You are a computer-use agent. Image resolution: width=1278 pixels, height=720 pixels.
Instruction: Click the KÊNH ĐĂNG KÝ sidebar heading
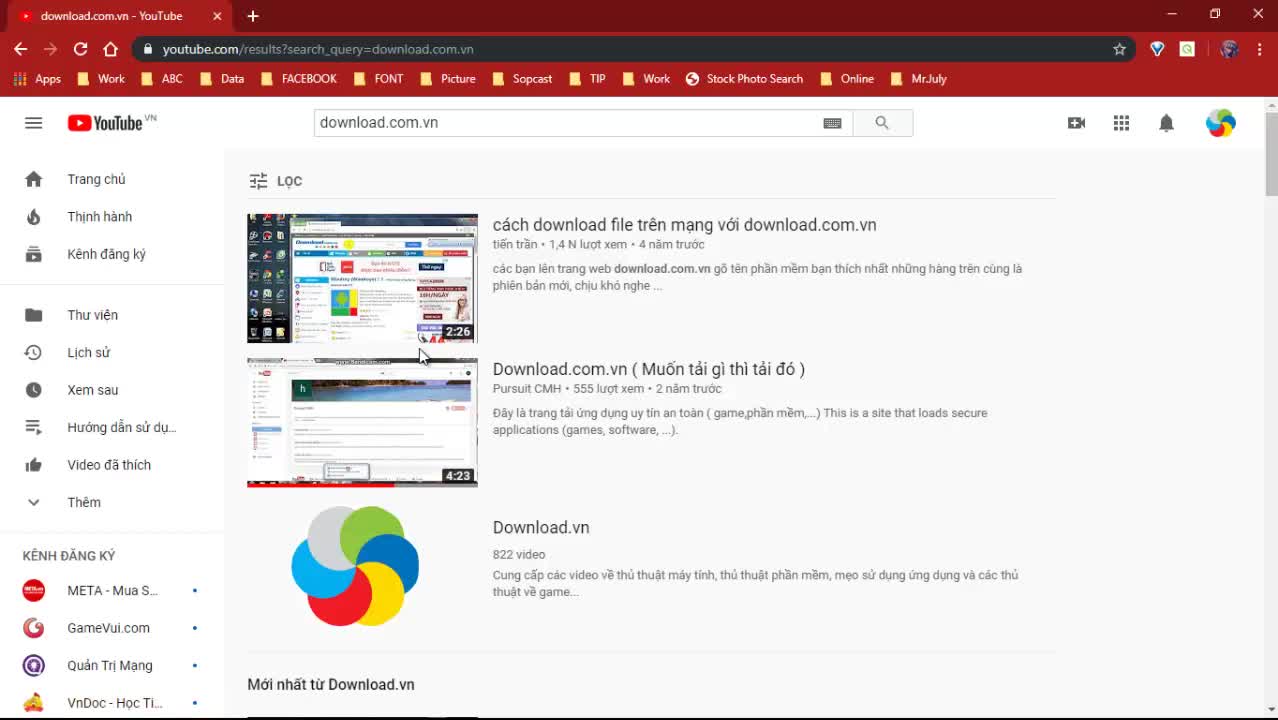tap(69, 556)
